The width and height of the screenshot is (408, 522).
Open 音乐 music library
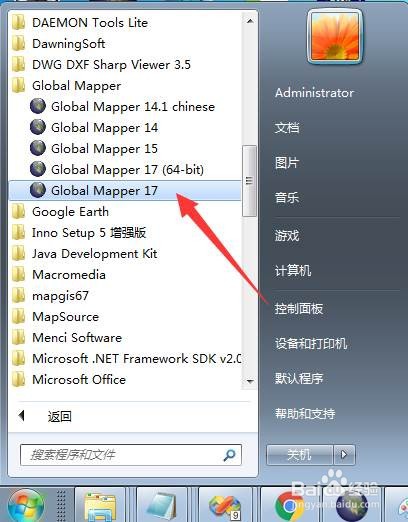click(x=287, y=198)
